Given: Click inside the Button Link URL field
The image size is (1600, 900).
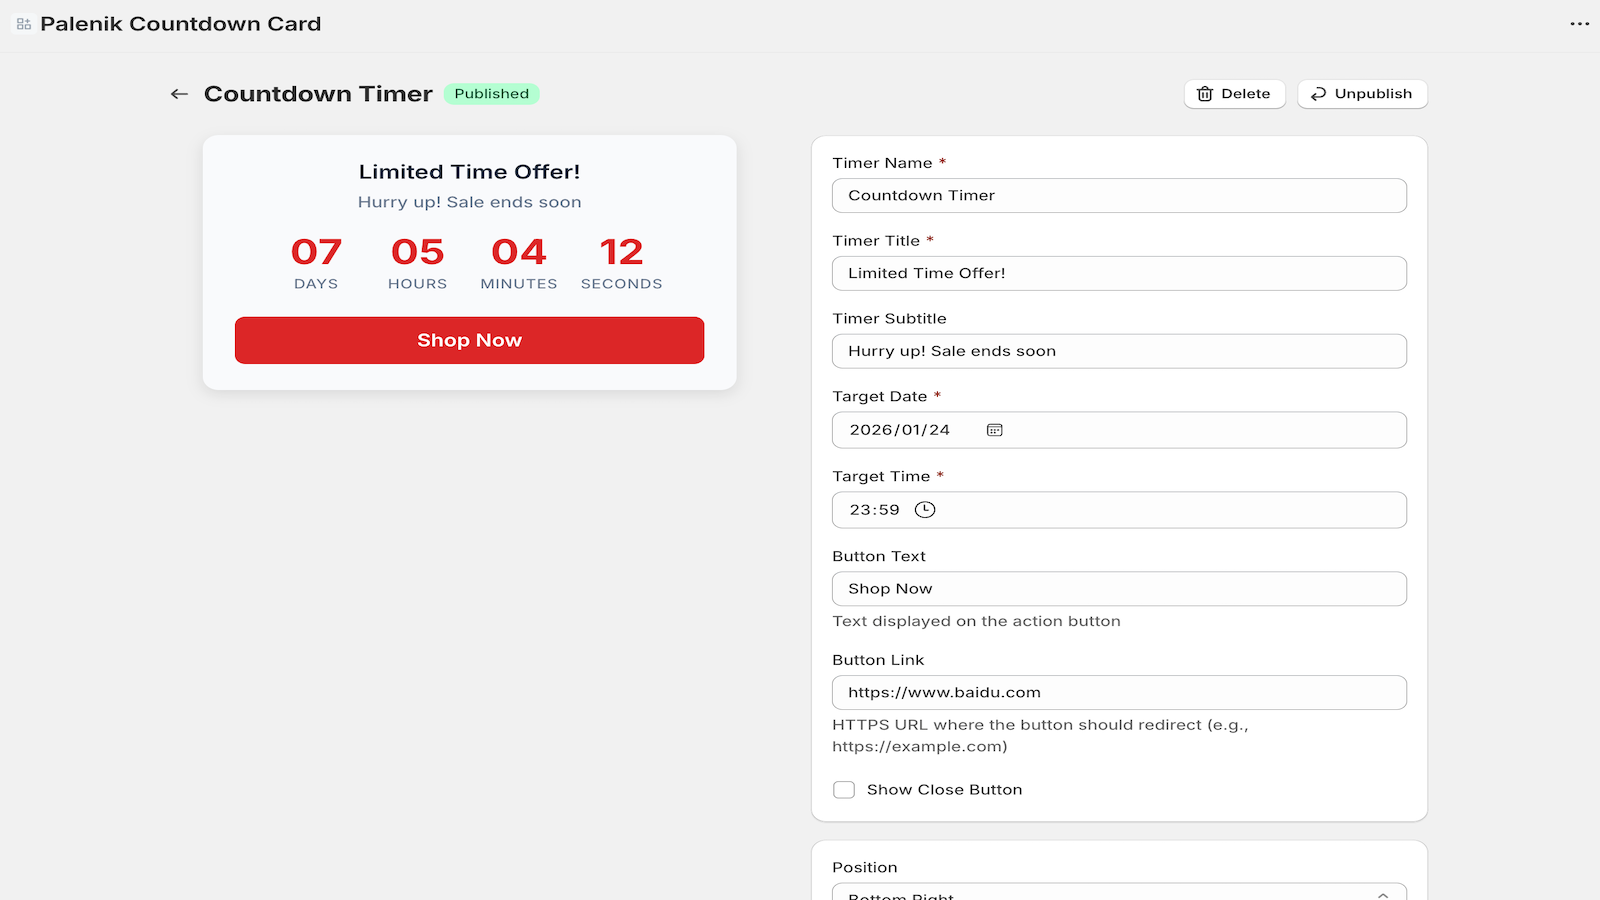Looking at the screenshot, I should (x=1119, y=692).
